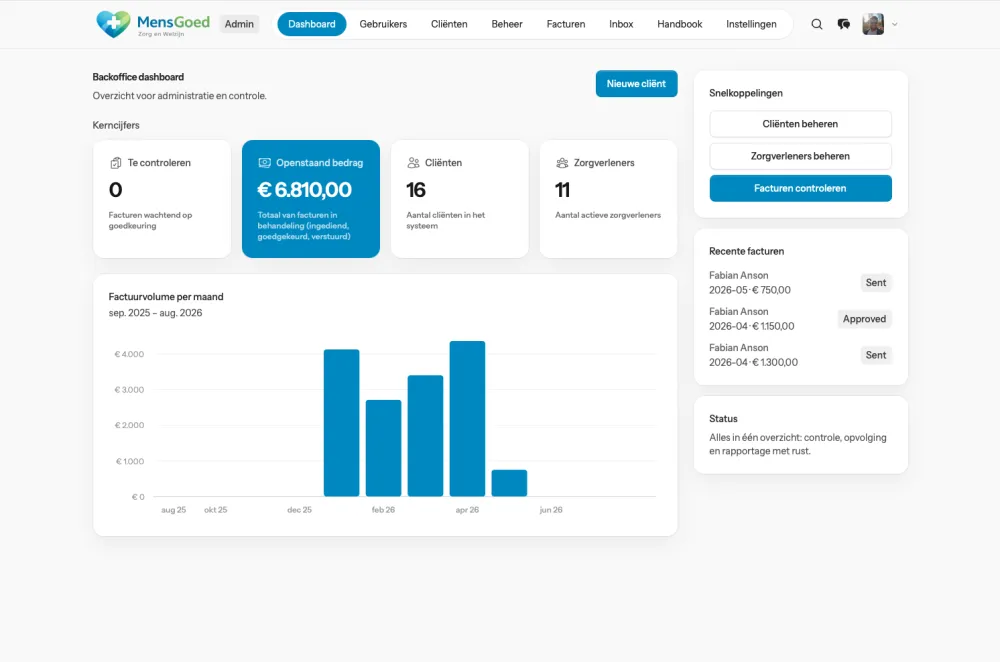Image resolution: width=1000 pixels, height=662 pixels.
Task: Go to the Dashboard tab
Action: point(312,24)
